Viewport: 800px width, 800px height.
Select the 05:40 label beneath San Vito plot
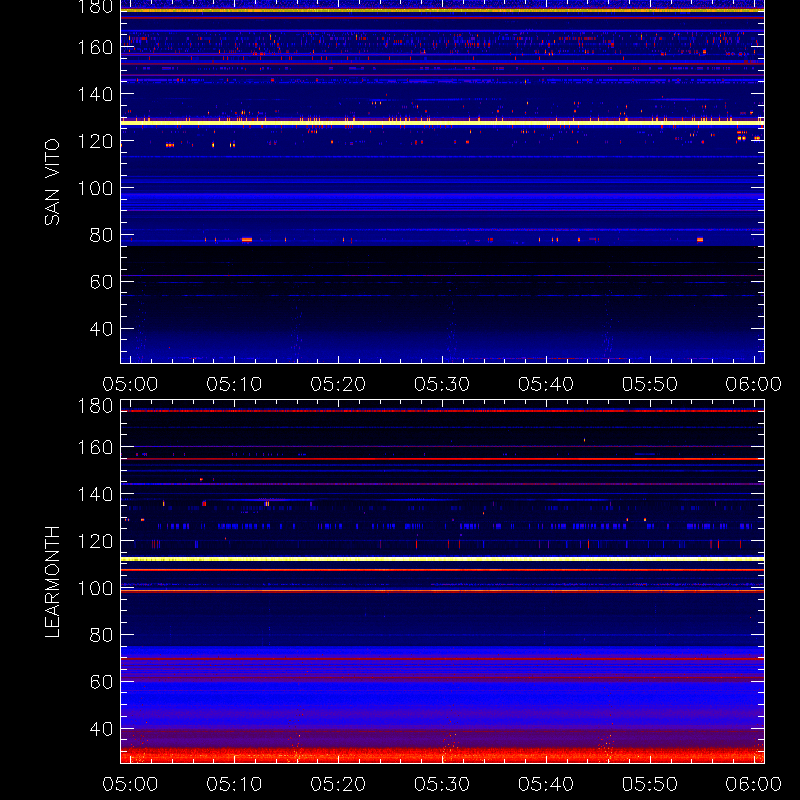tap(546, 384)
